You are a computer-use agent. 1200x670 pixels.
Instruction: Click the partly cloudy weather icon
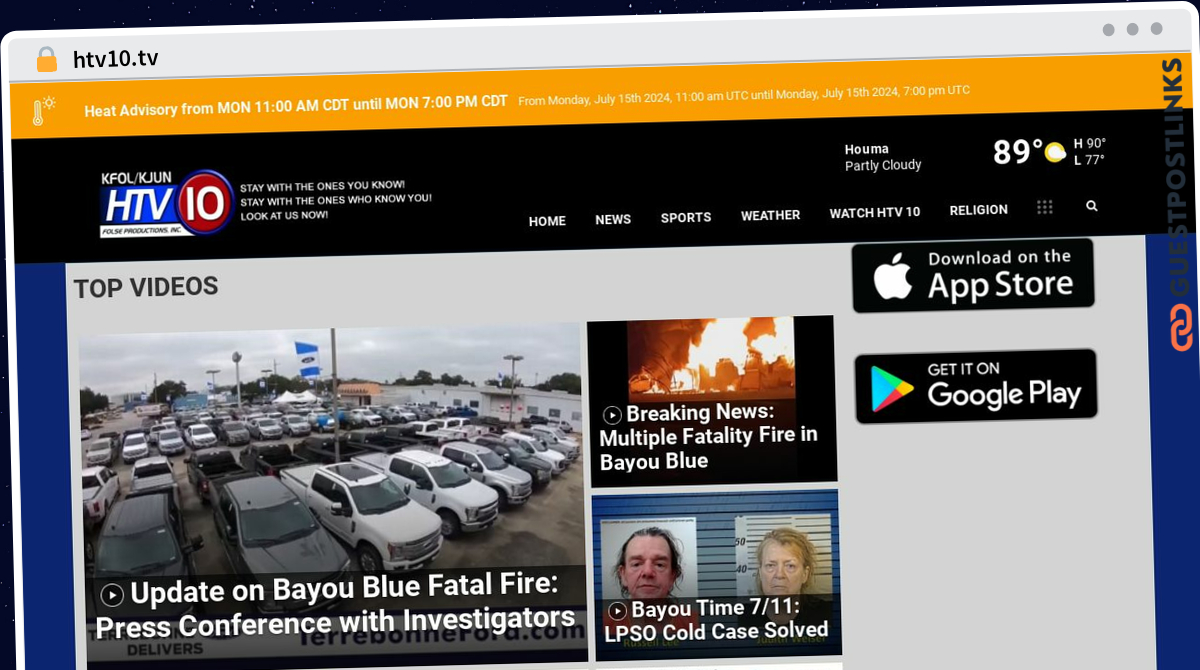coord(1055,152)
